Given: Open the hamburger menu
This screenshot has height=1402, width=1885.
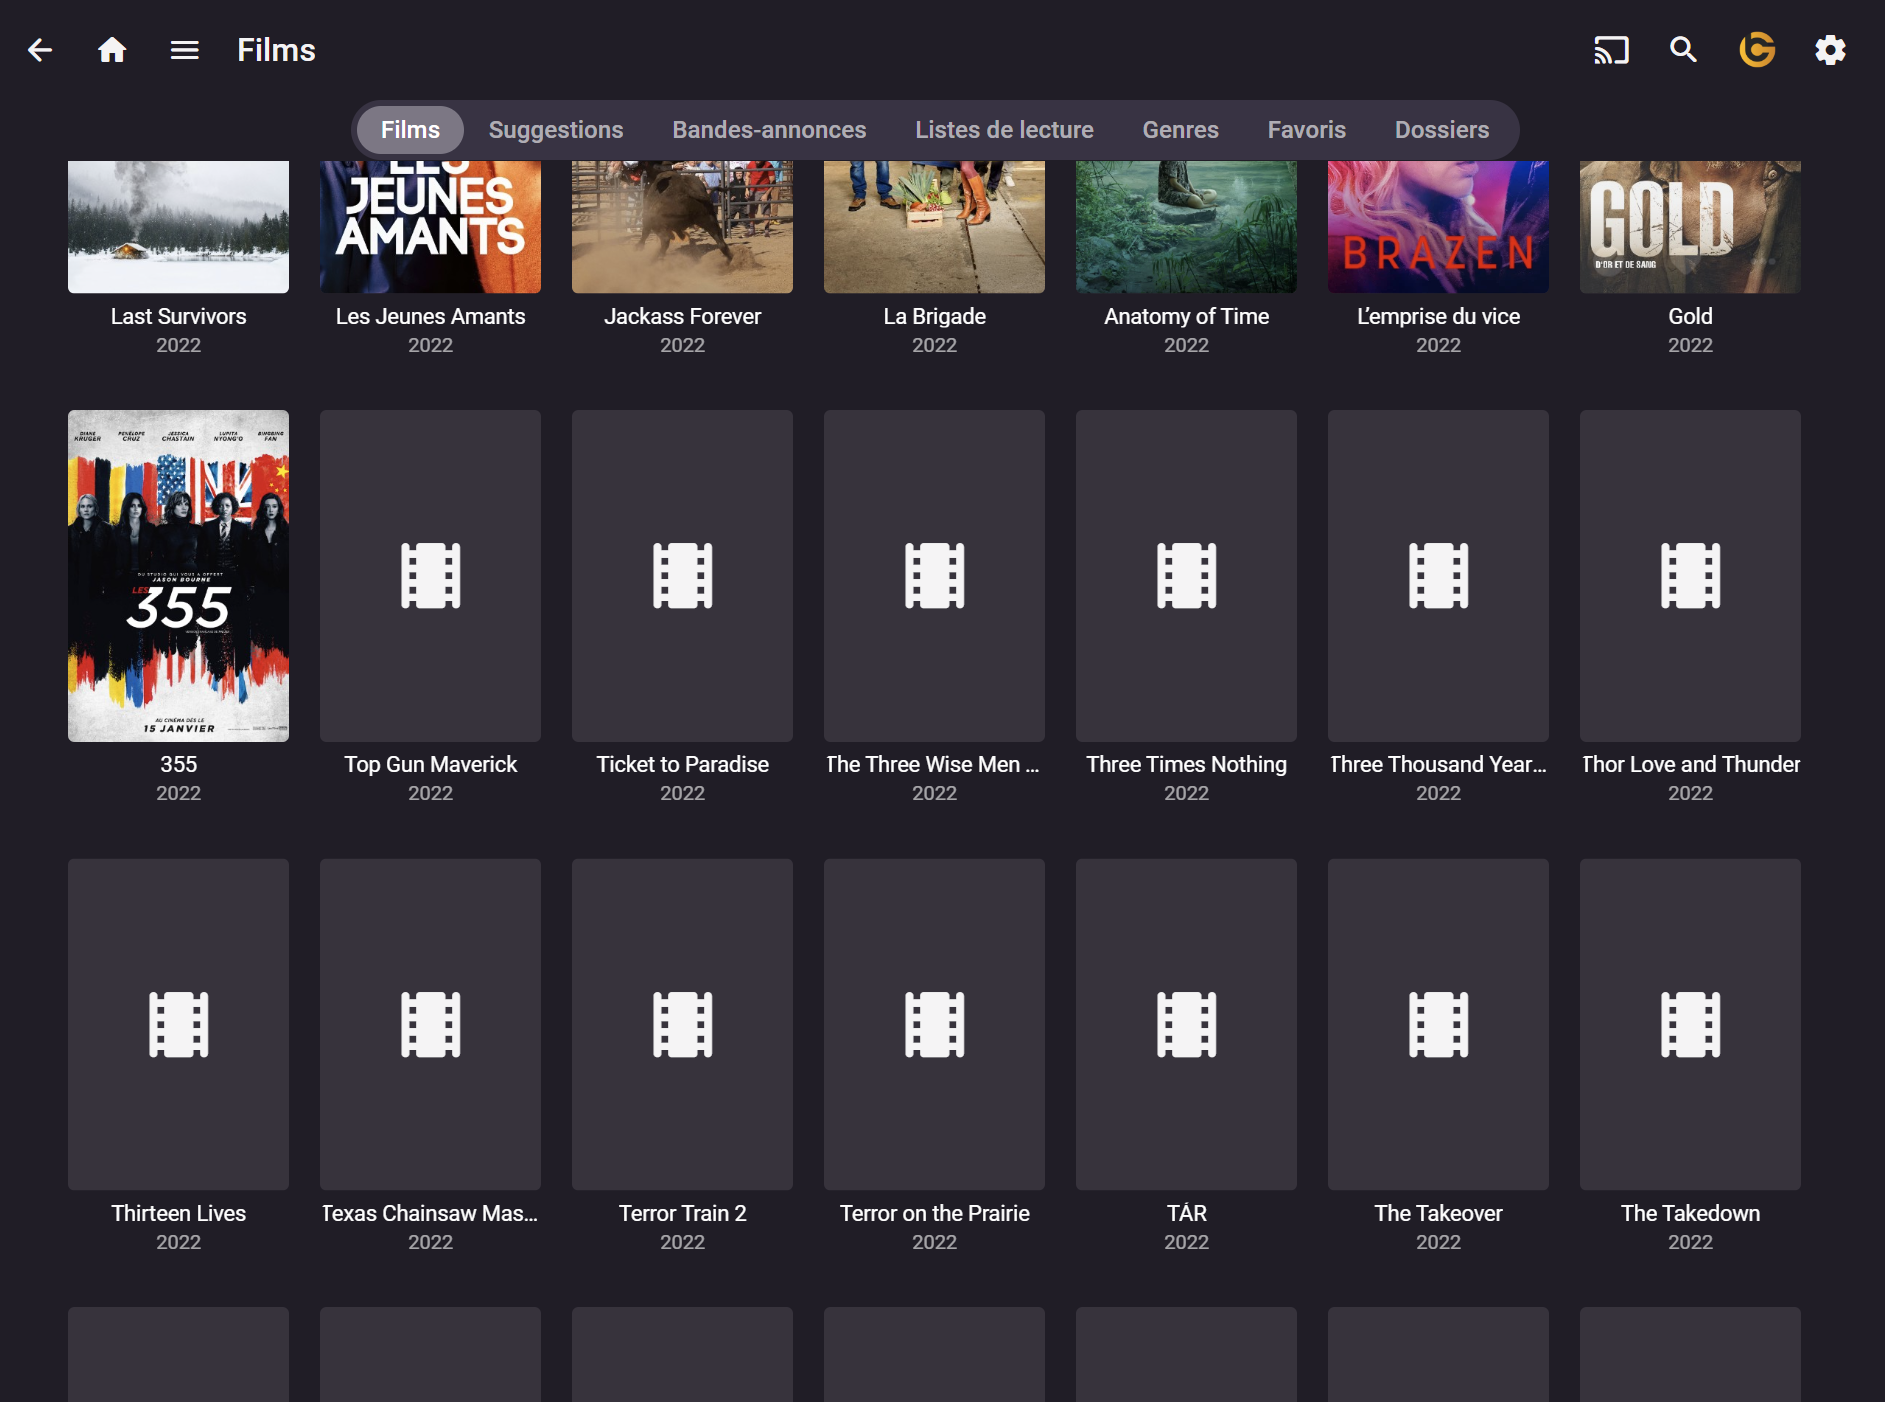Looking at the screenshot, I should 185,50.
